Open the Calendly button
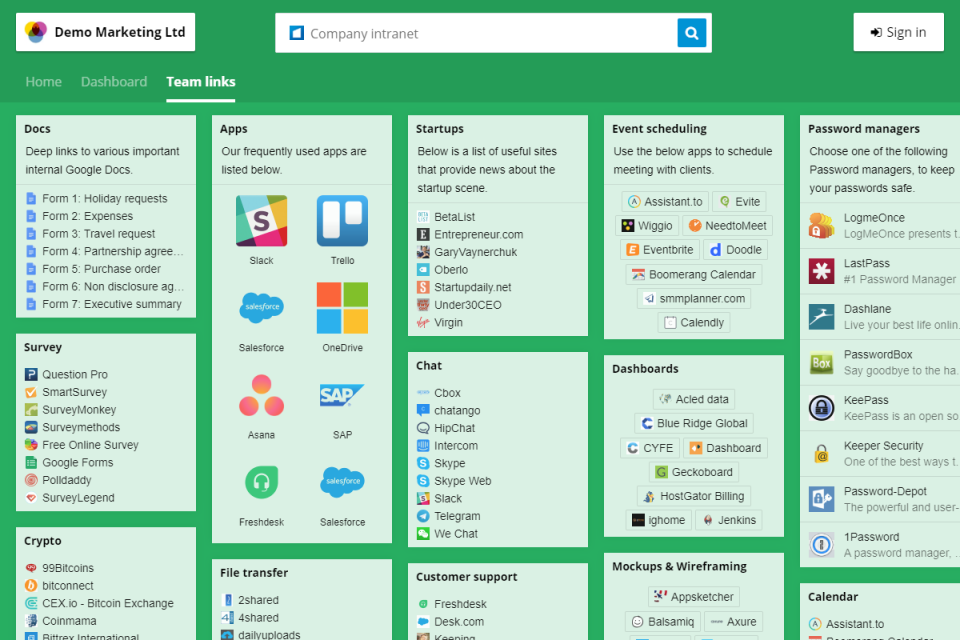Image resolution: width=960 pixels, height=640 pixels. pyautogui.click(x=694, y=323)
